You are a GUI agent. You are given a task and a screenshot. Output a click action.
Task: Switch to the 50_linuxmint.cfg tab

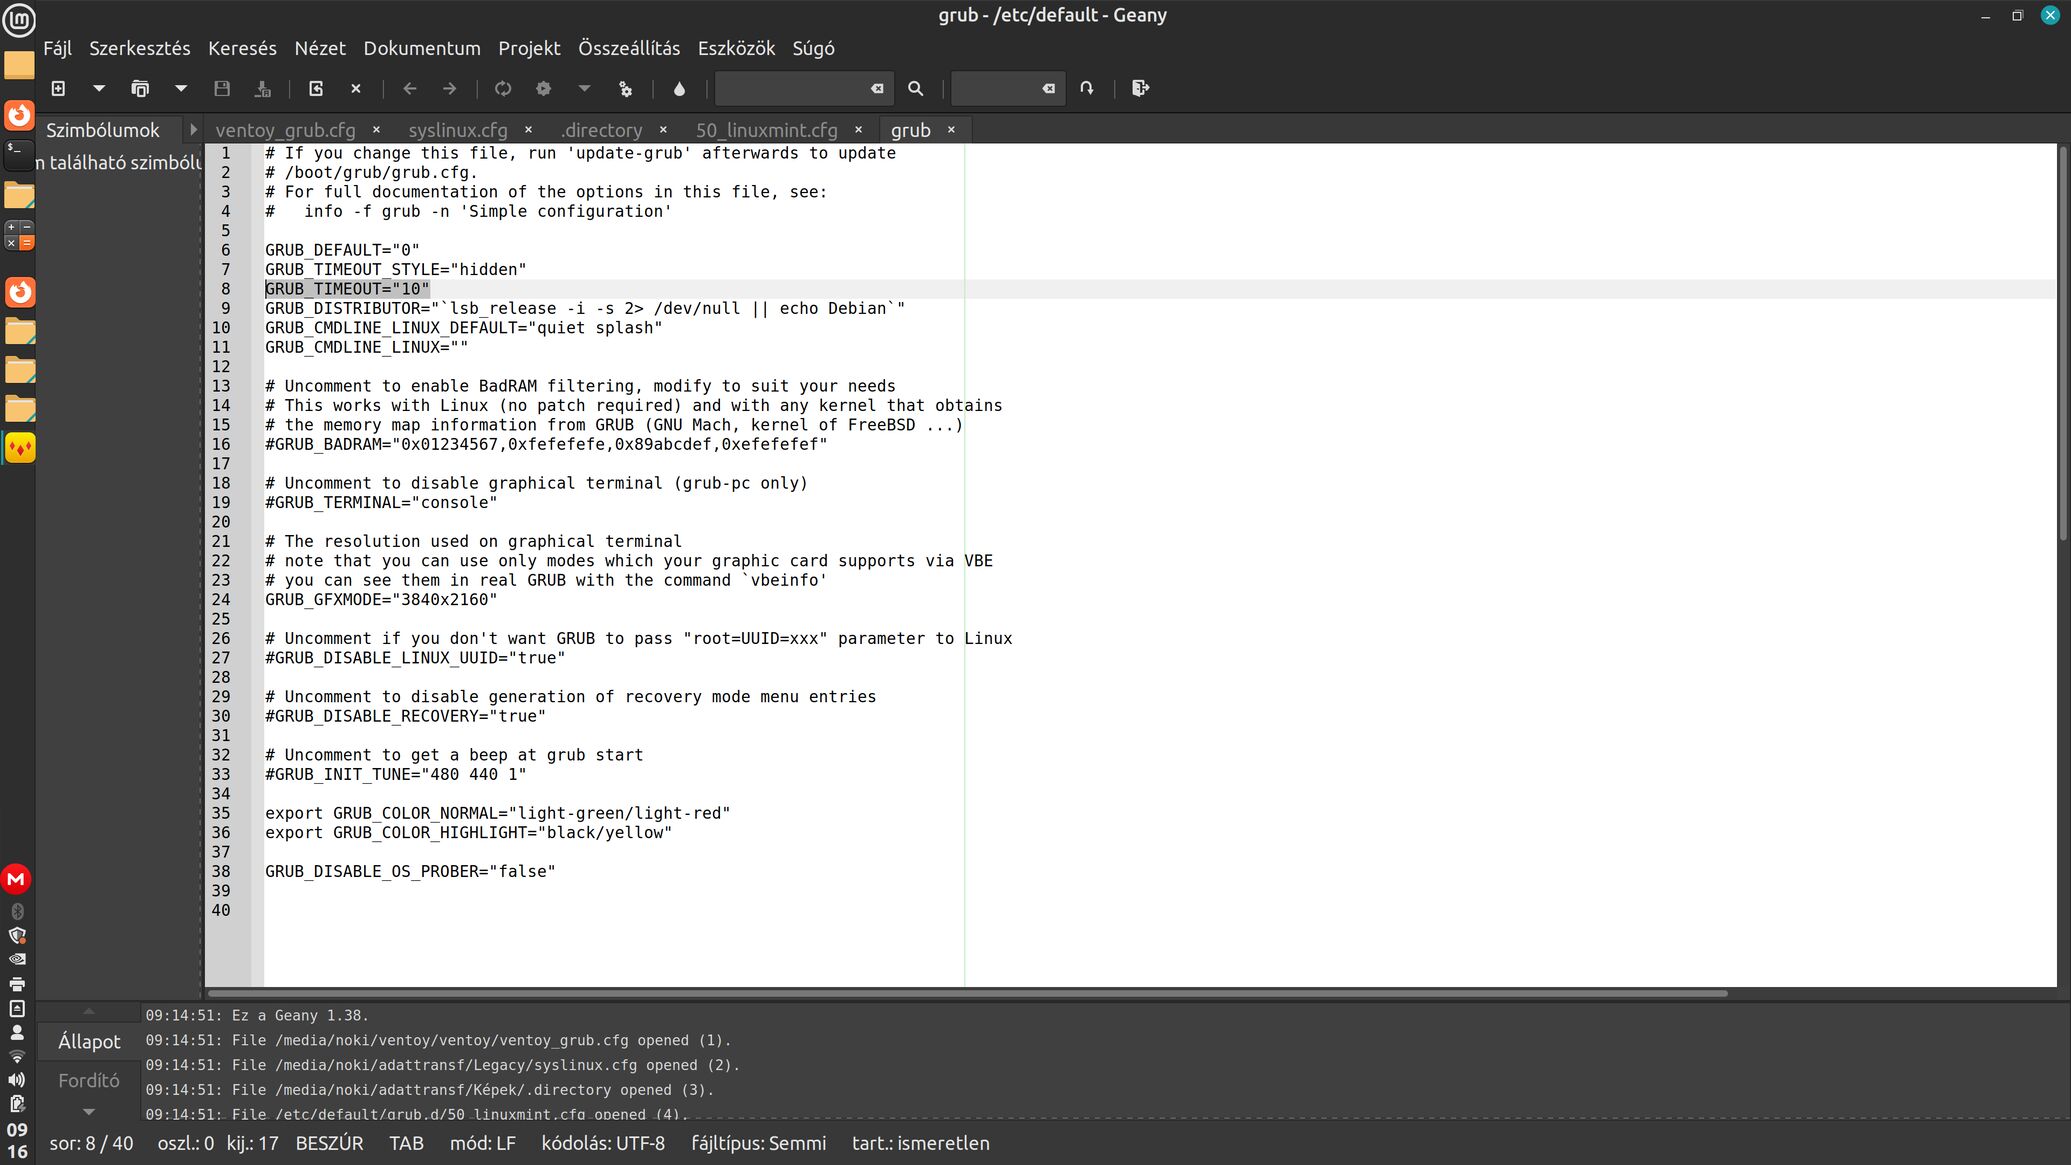click(x=767, y=130)
